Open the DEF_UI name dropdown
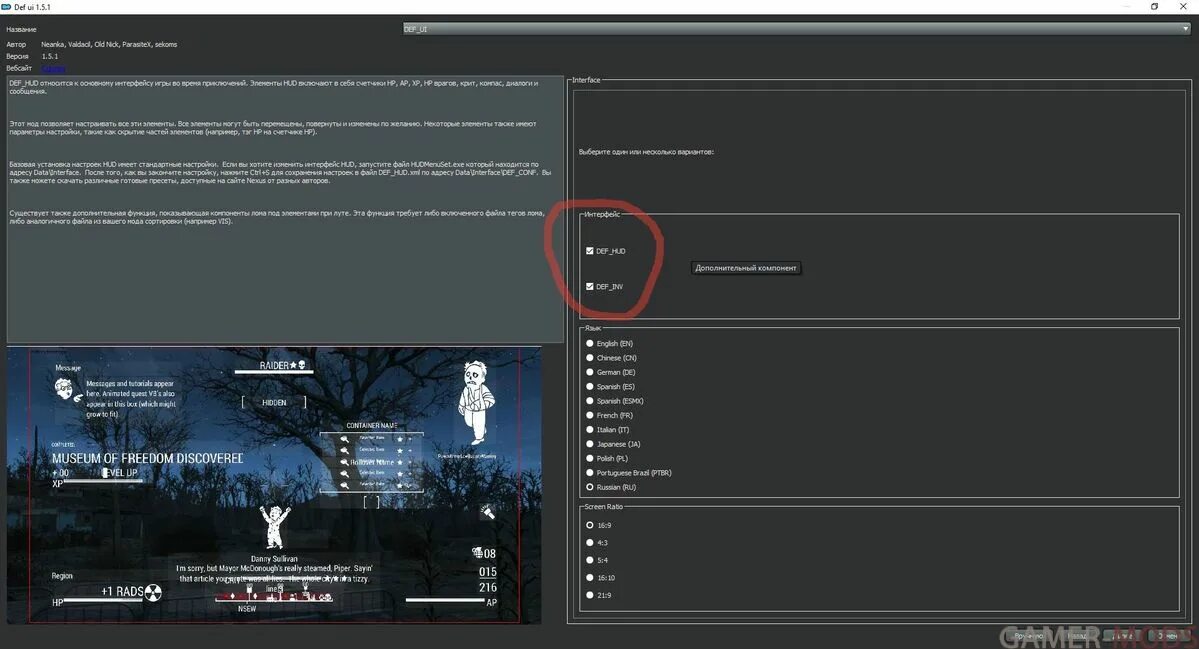1199x649 pixels. [797, 29]
